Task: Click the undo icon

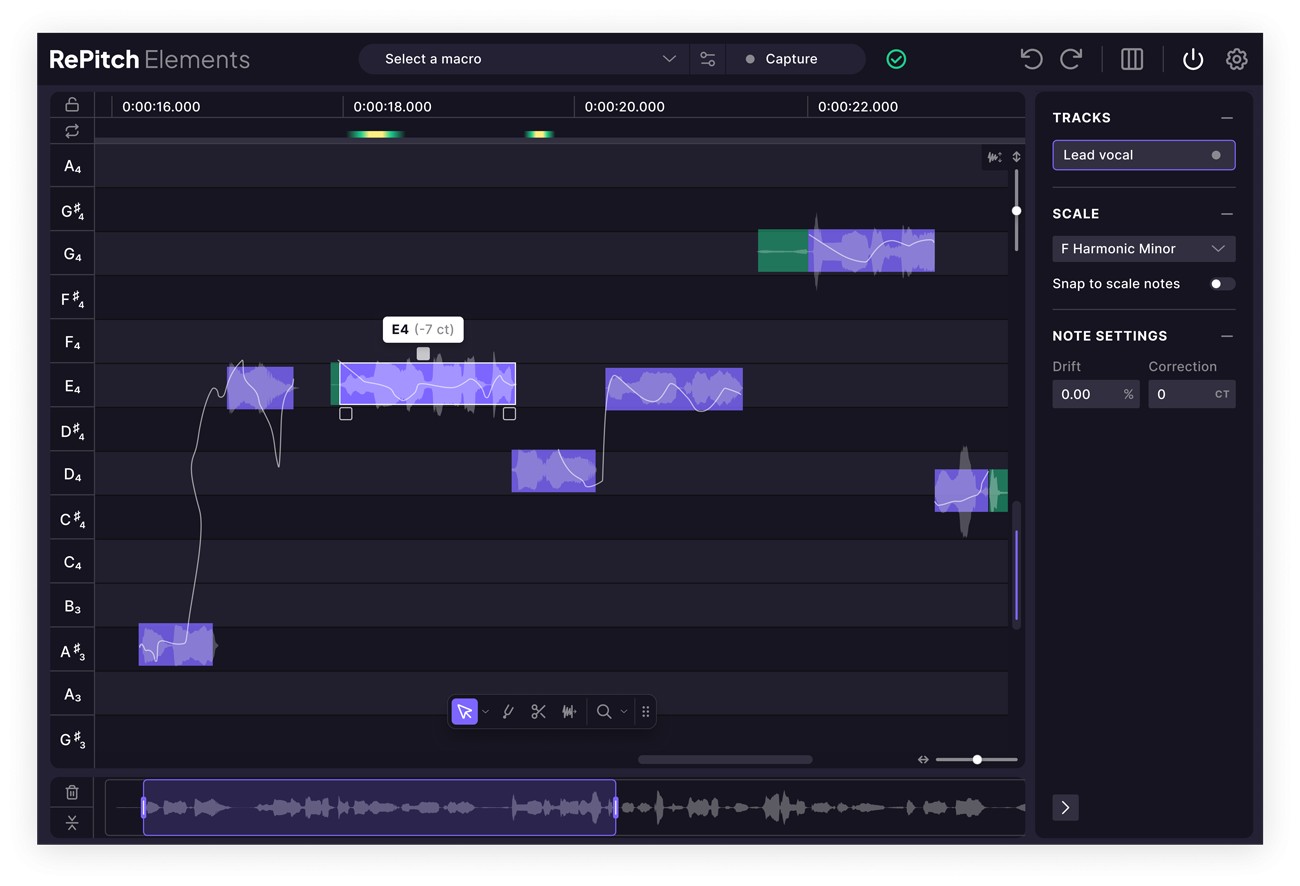Action: [x=1031, y=59]
